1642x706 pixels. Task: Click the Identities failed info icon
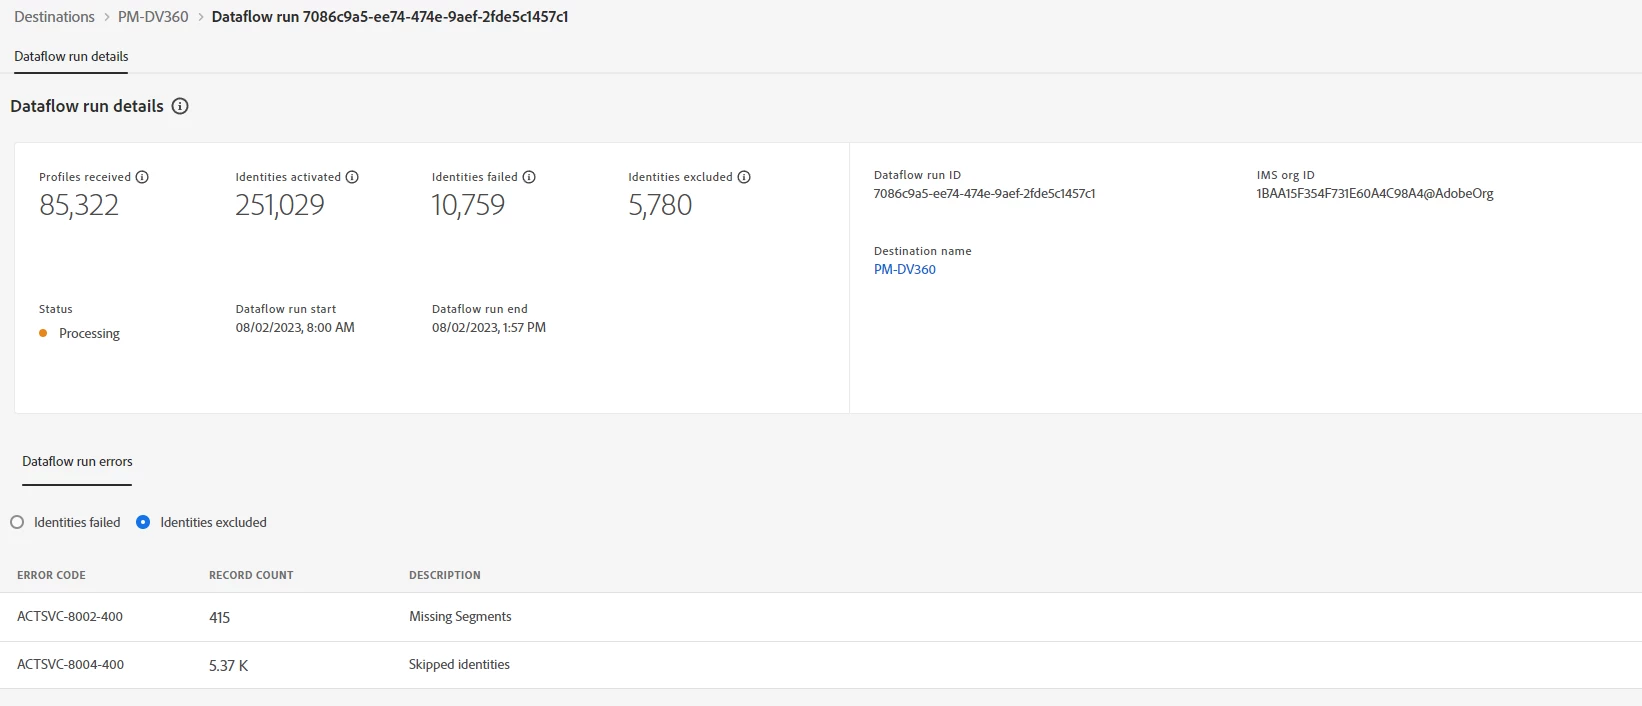529,177
